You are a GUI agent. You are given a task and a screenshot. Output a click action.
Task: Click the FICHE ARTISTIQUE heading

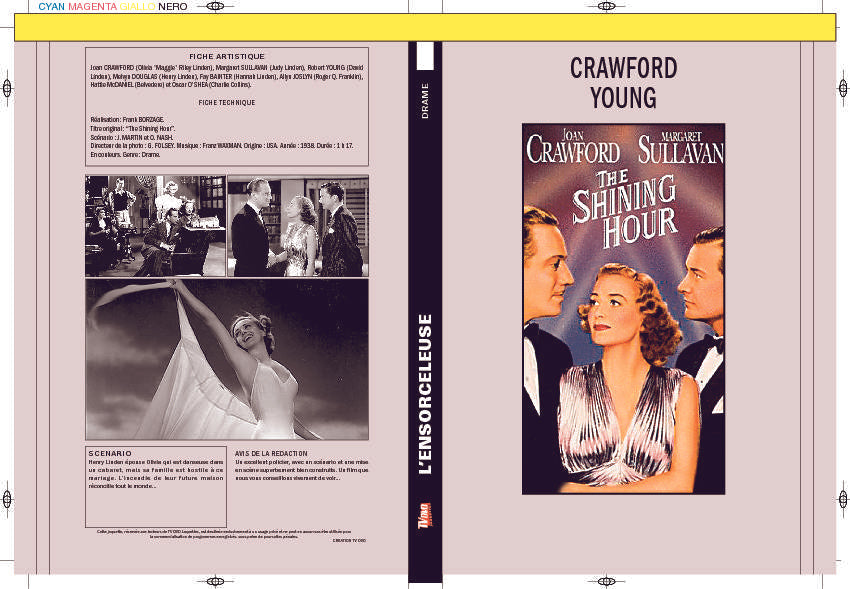pos(227,56)
